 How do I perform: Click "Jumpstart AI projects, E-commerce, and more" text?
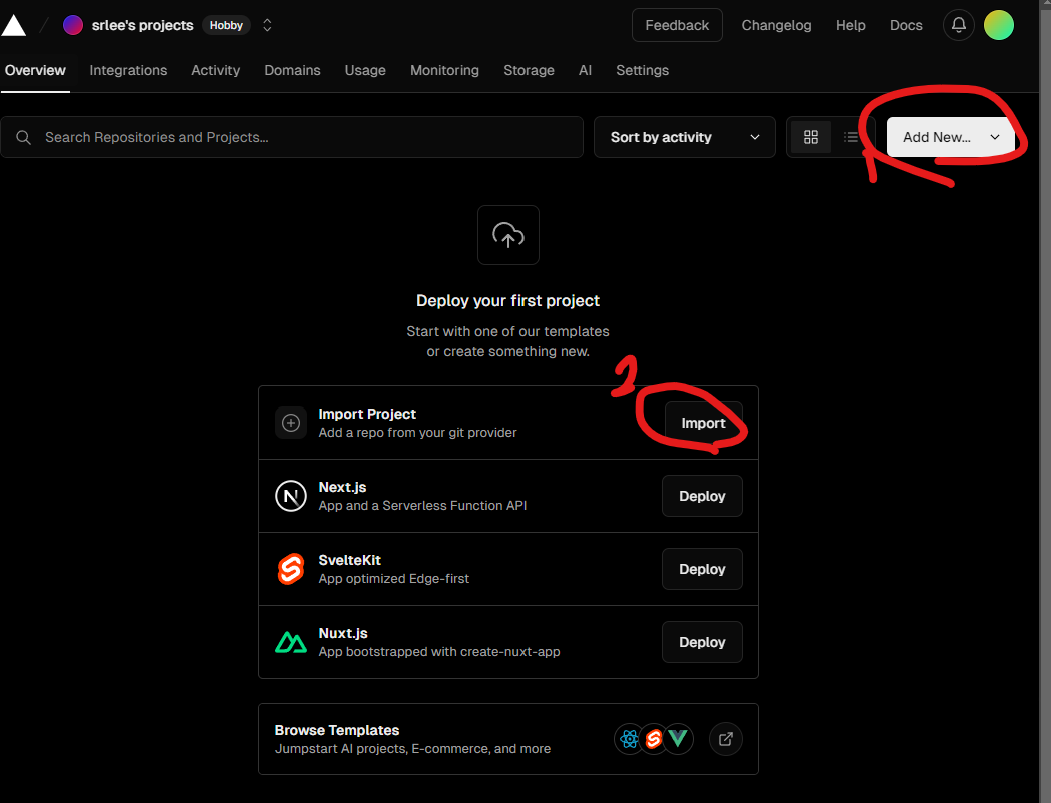coord(413,749)
